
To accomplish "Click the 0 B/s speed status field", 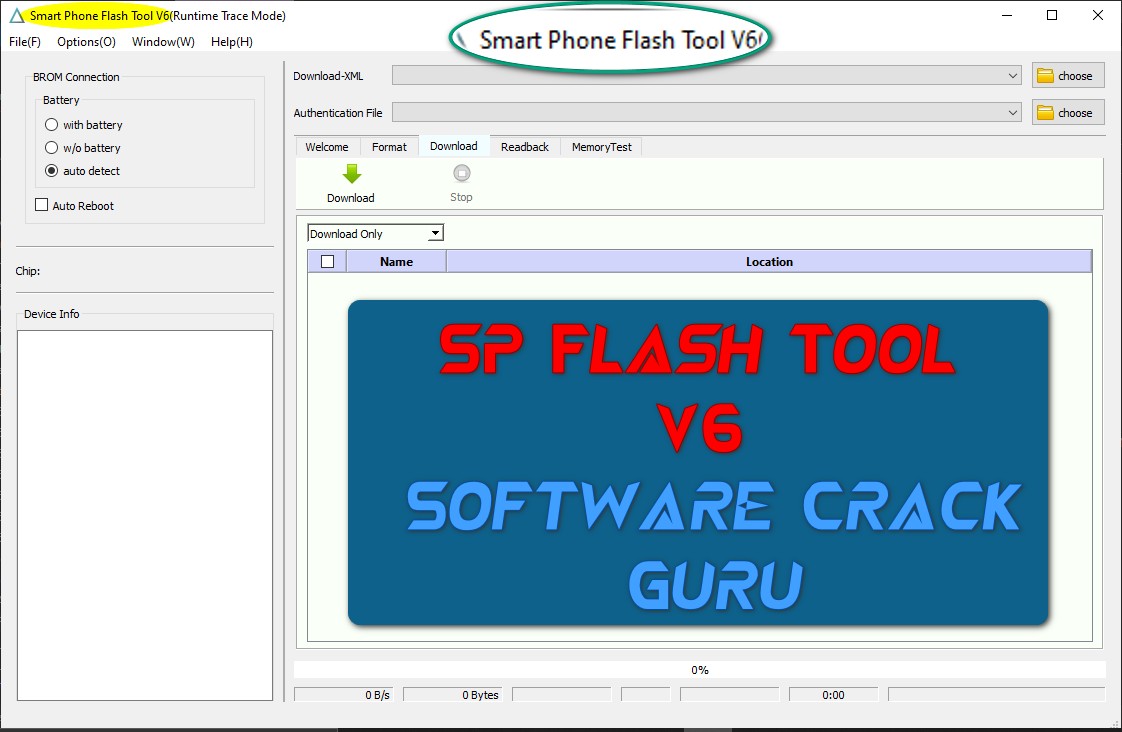I will 344,695.
